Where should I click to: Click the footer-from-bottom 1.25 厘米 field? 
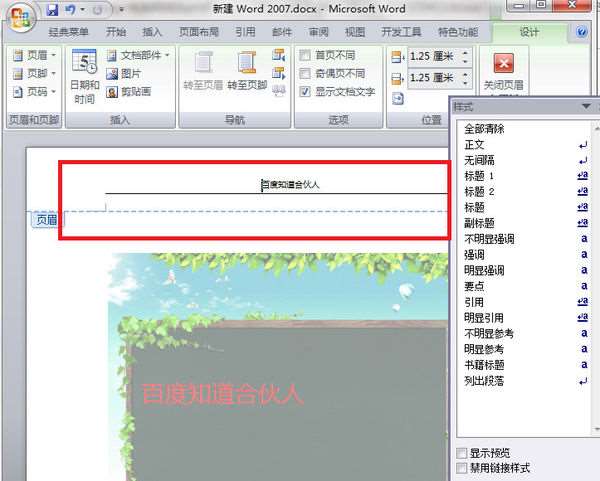pyautogui.click(x=433, y=78)
